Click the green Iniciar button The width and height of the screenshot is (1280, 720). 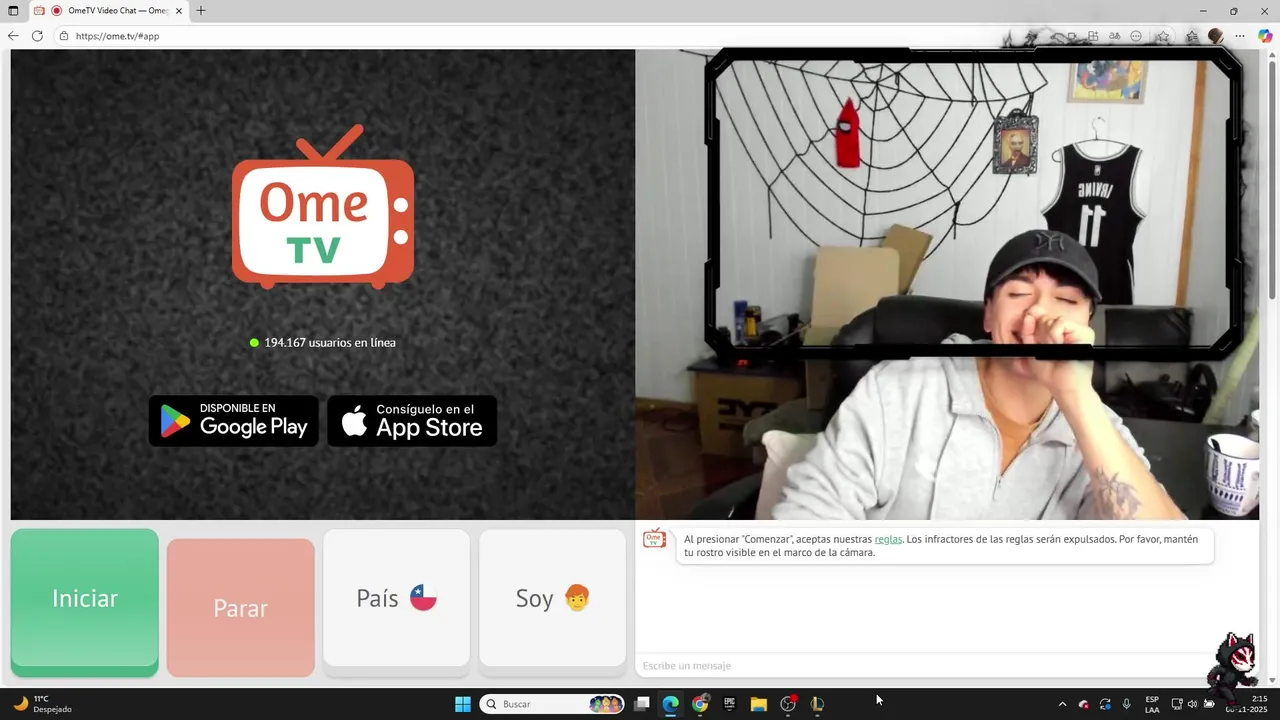click(85, 602)
